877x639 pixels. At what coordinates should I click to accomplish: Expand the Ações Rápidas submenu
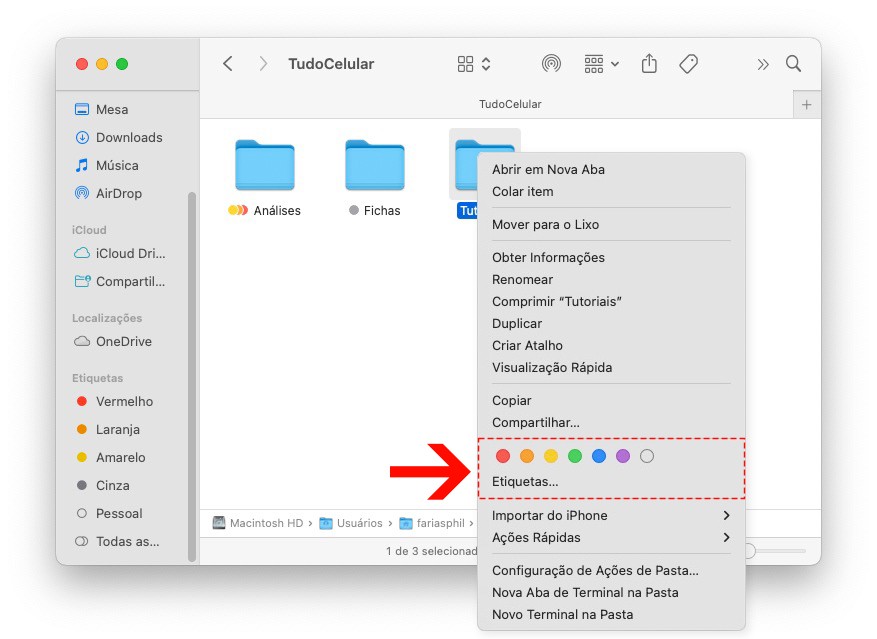click(x=610, y=537)
